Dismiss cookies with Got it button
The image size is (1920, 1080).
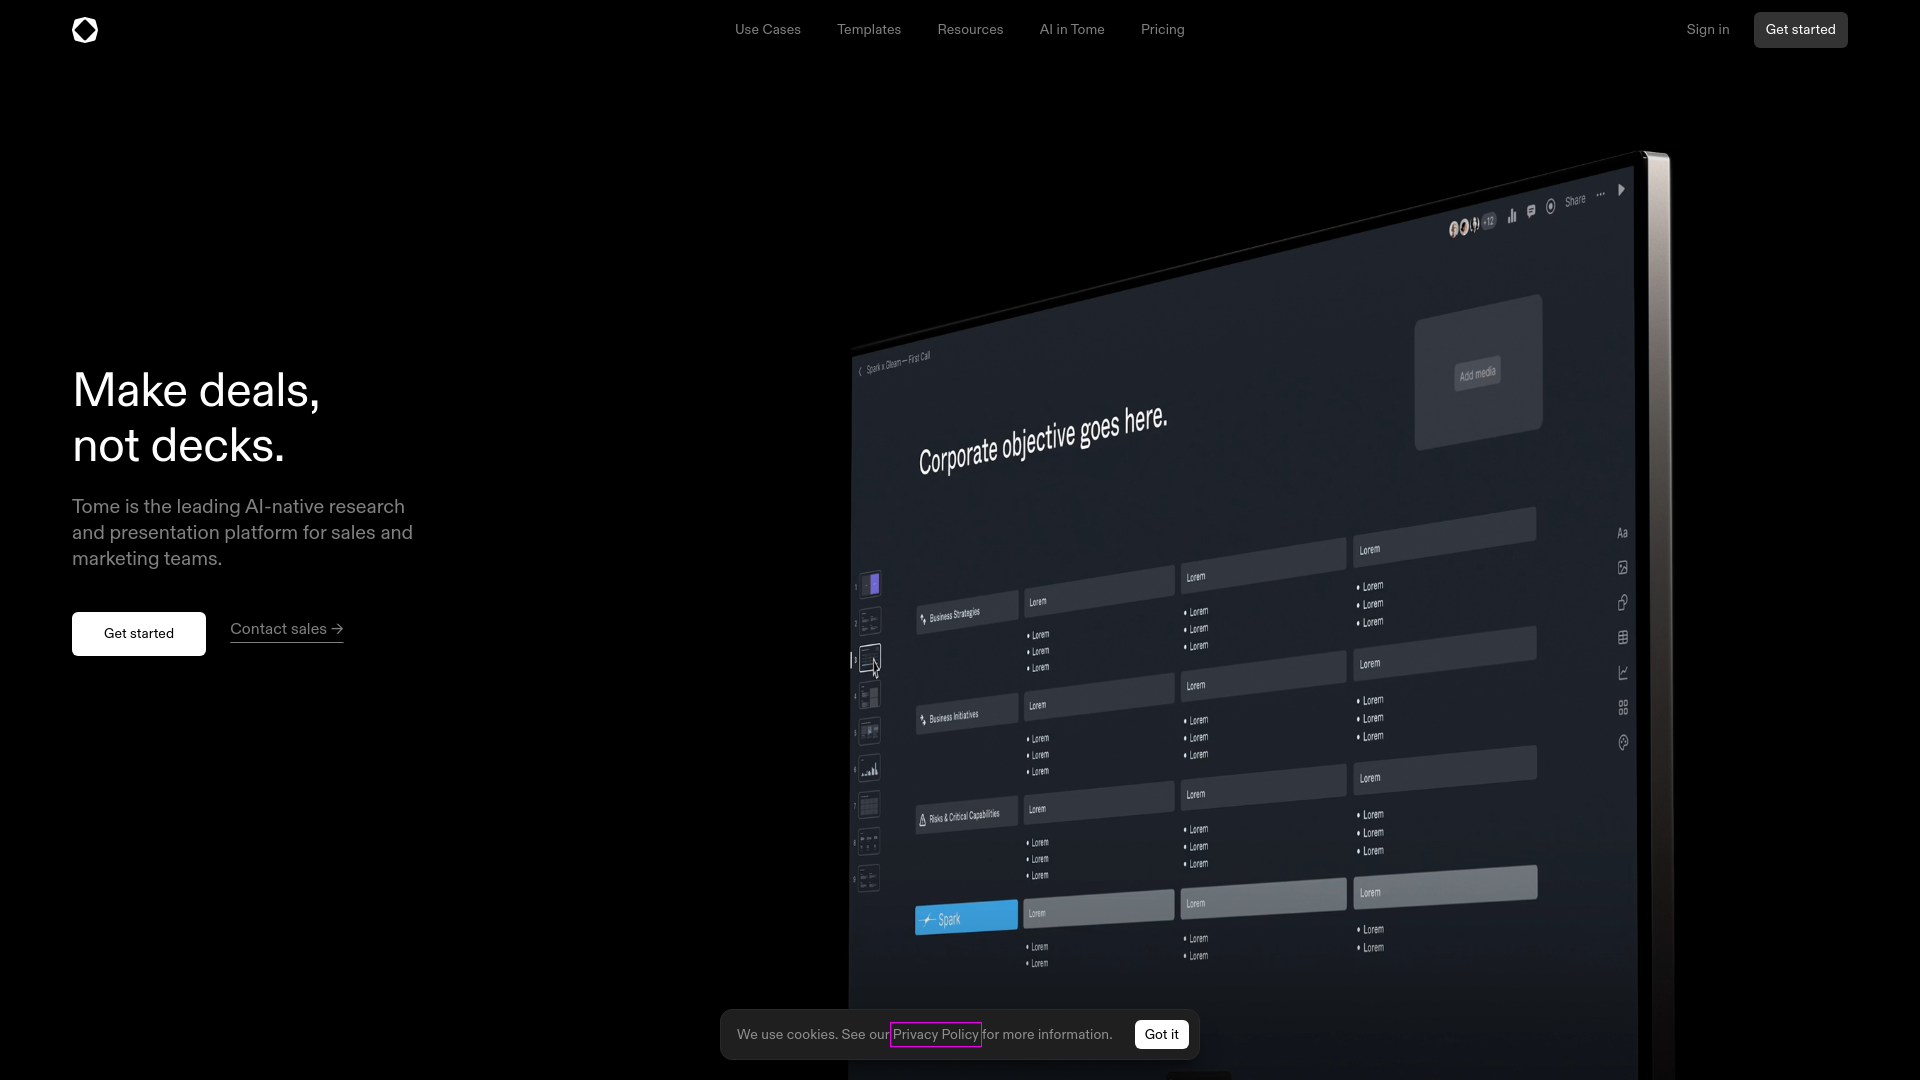click(1161, 1035)
